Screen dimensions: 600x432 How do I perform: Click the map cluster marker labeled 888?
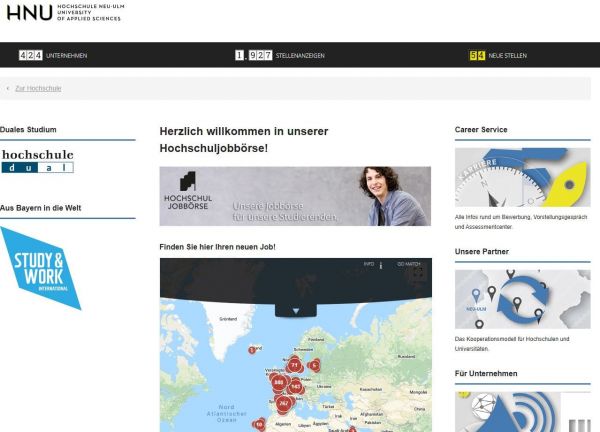[279, 382]
